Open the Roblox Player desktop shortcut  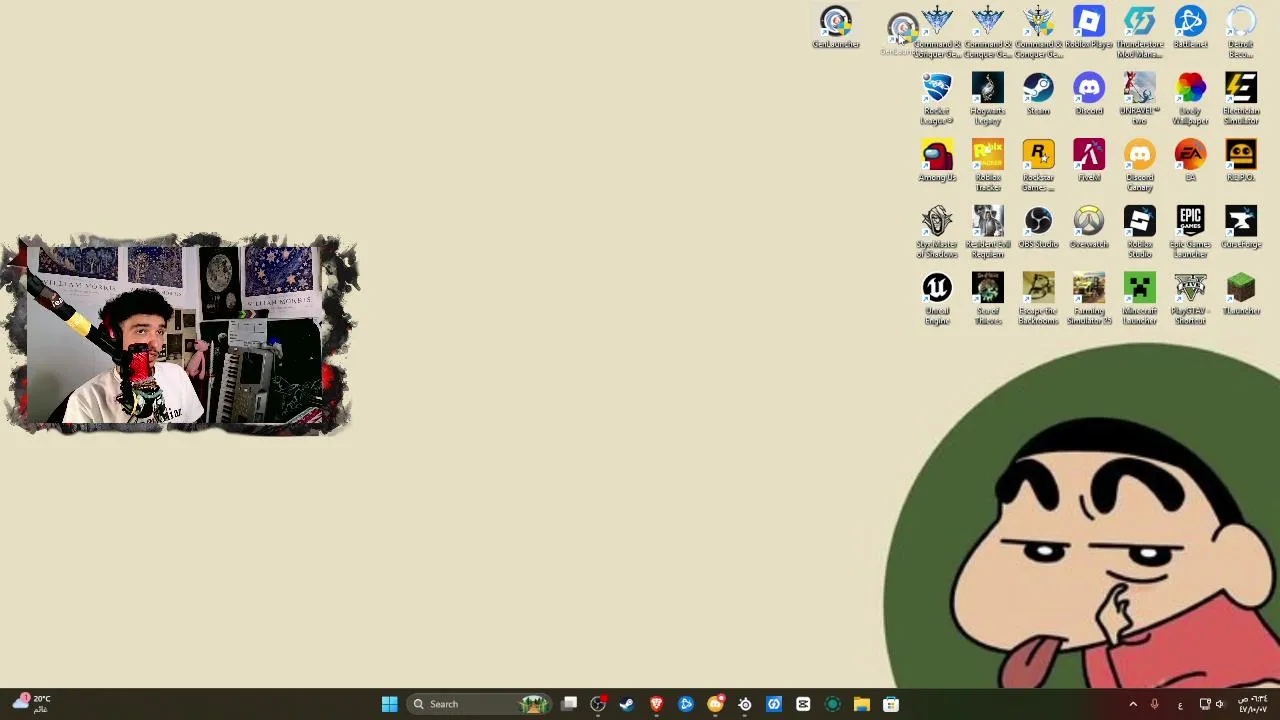(x=1089, y=28)
